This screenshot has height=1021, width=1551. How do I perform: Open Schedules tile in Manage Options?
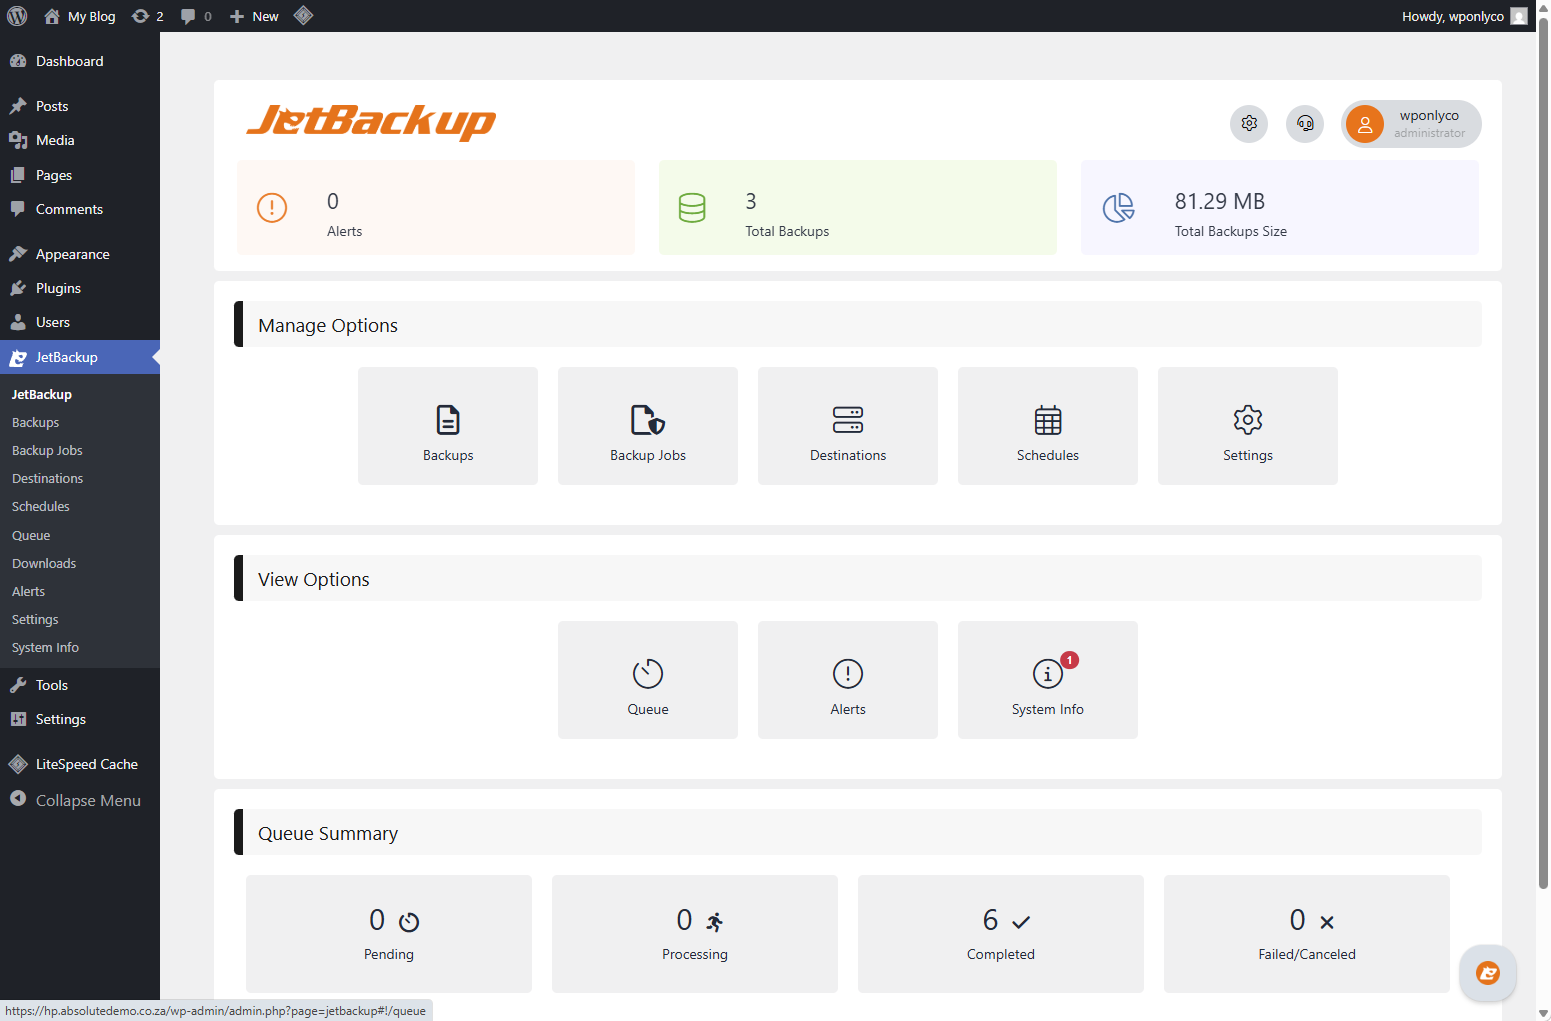[1048, 426]
